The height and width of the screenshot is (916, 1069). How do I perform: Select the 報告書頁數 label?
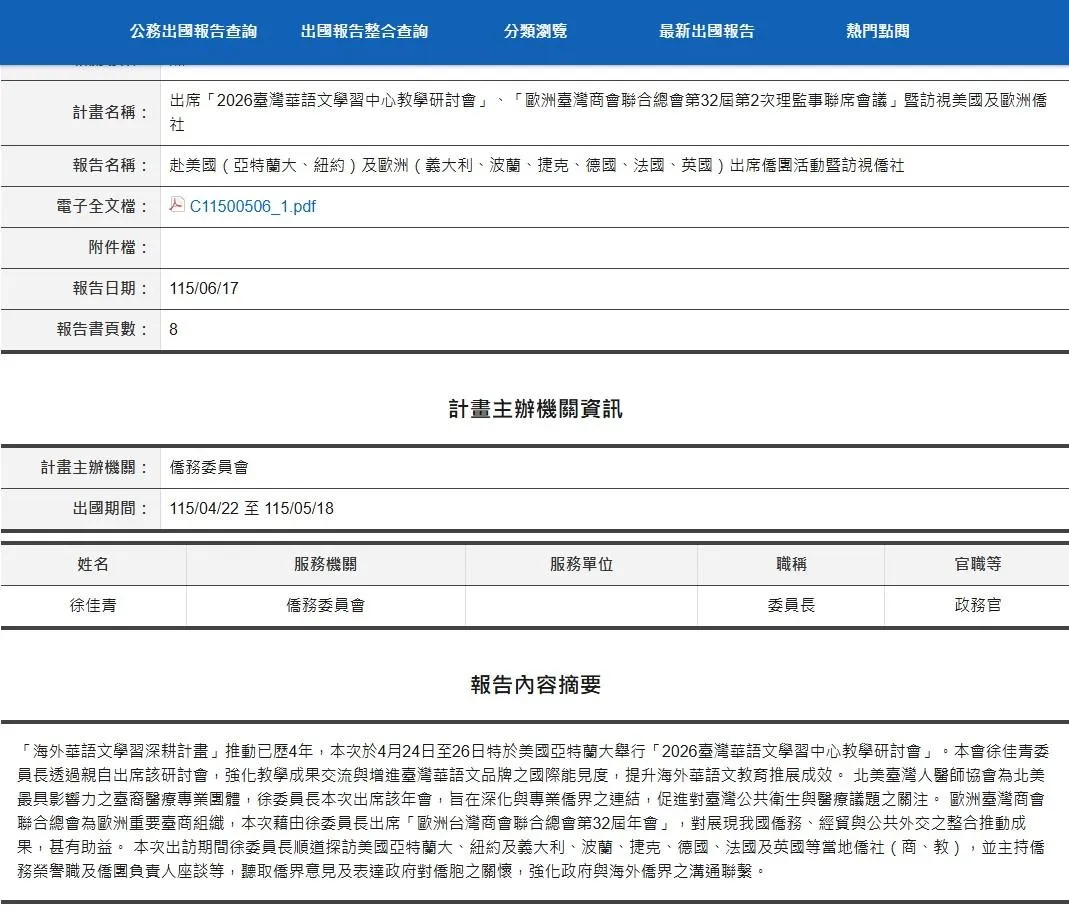[102, 329]
